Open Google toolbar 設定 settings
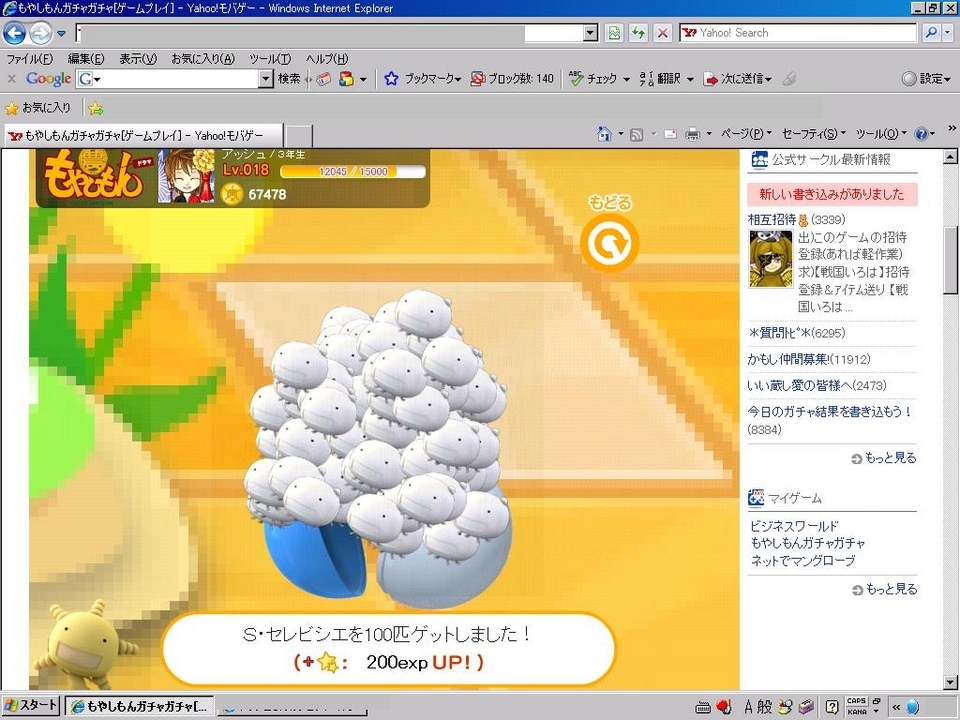 (927, 78)
